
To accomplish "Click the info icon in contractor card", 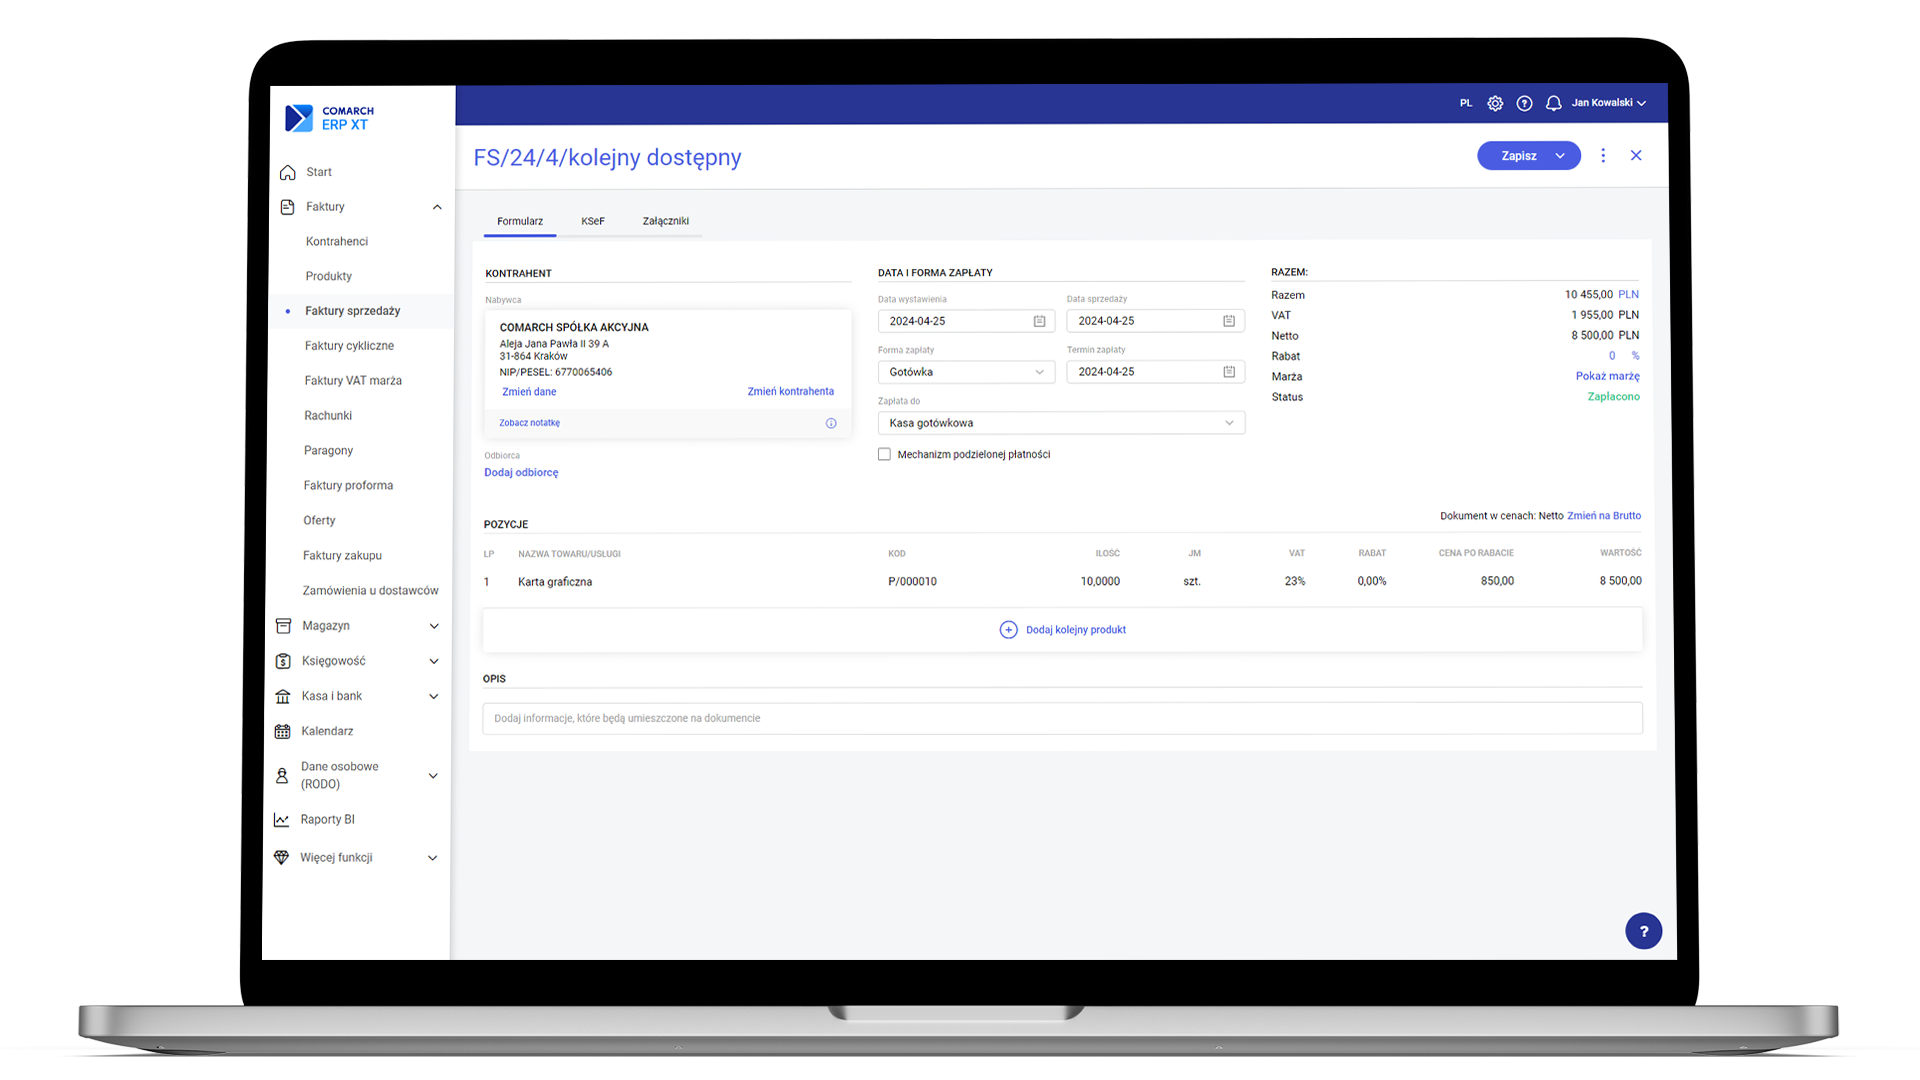I will 830,423.
